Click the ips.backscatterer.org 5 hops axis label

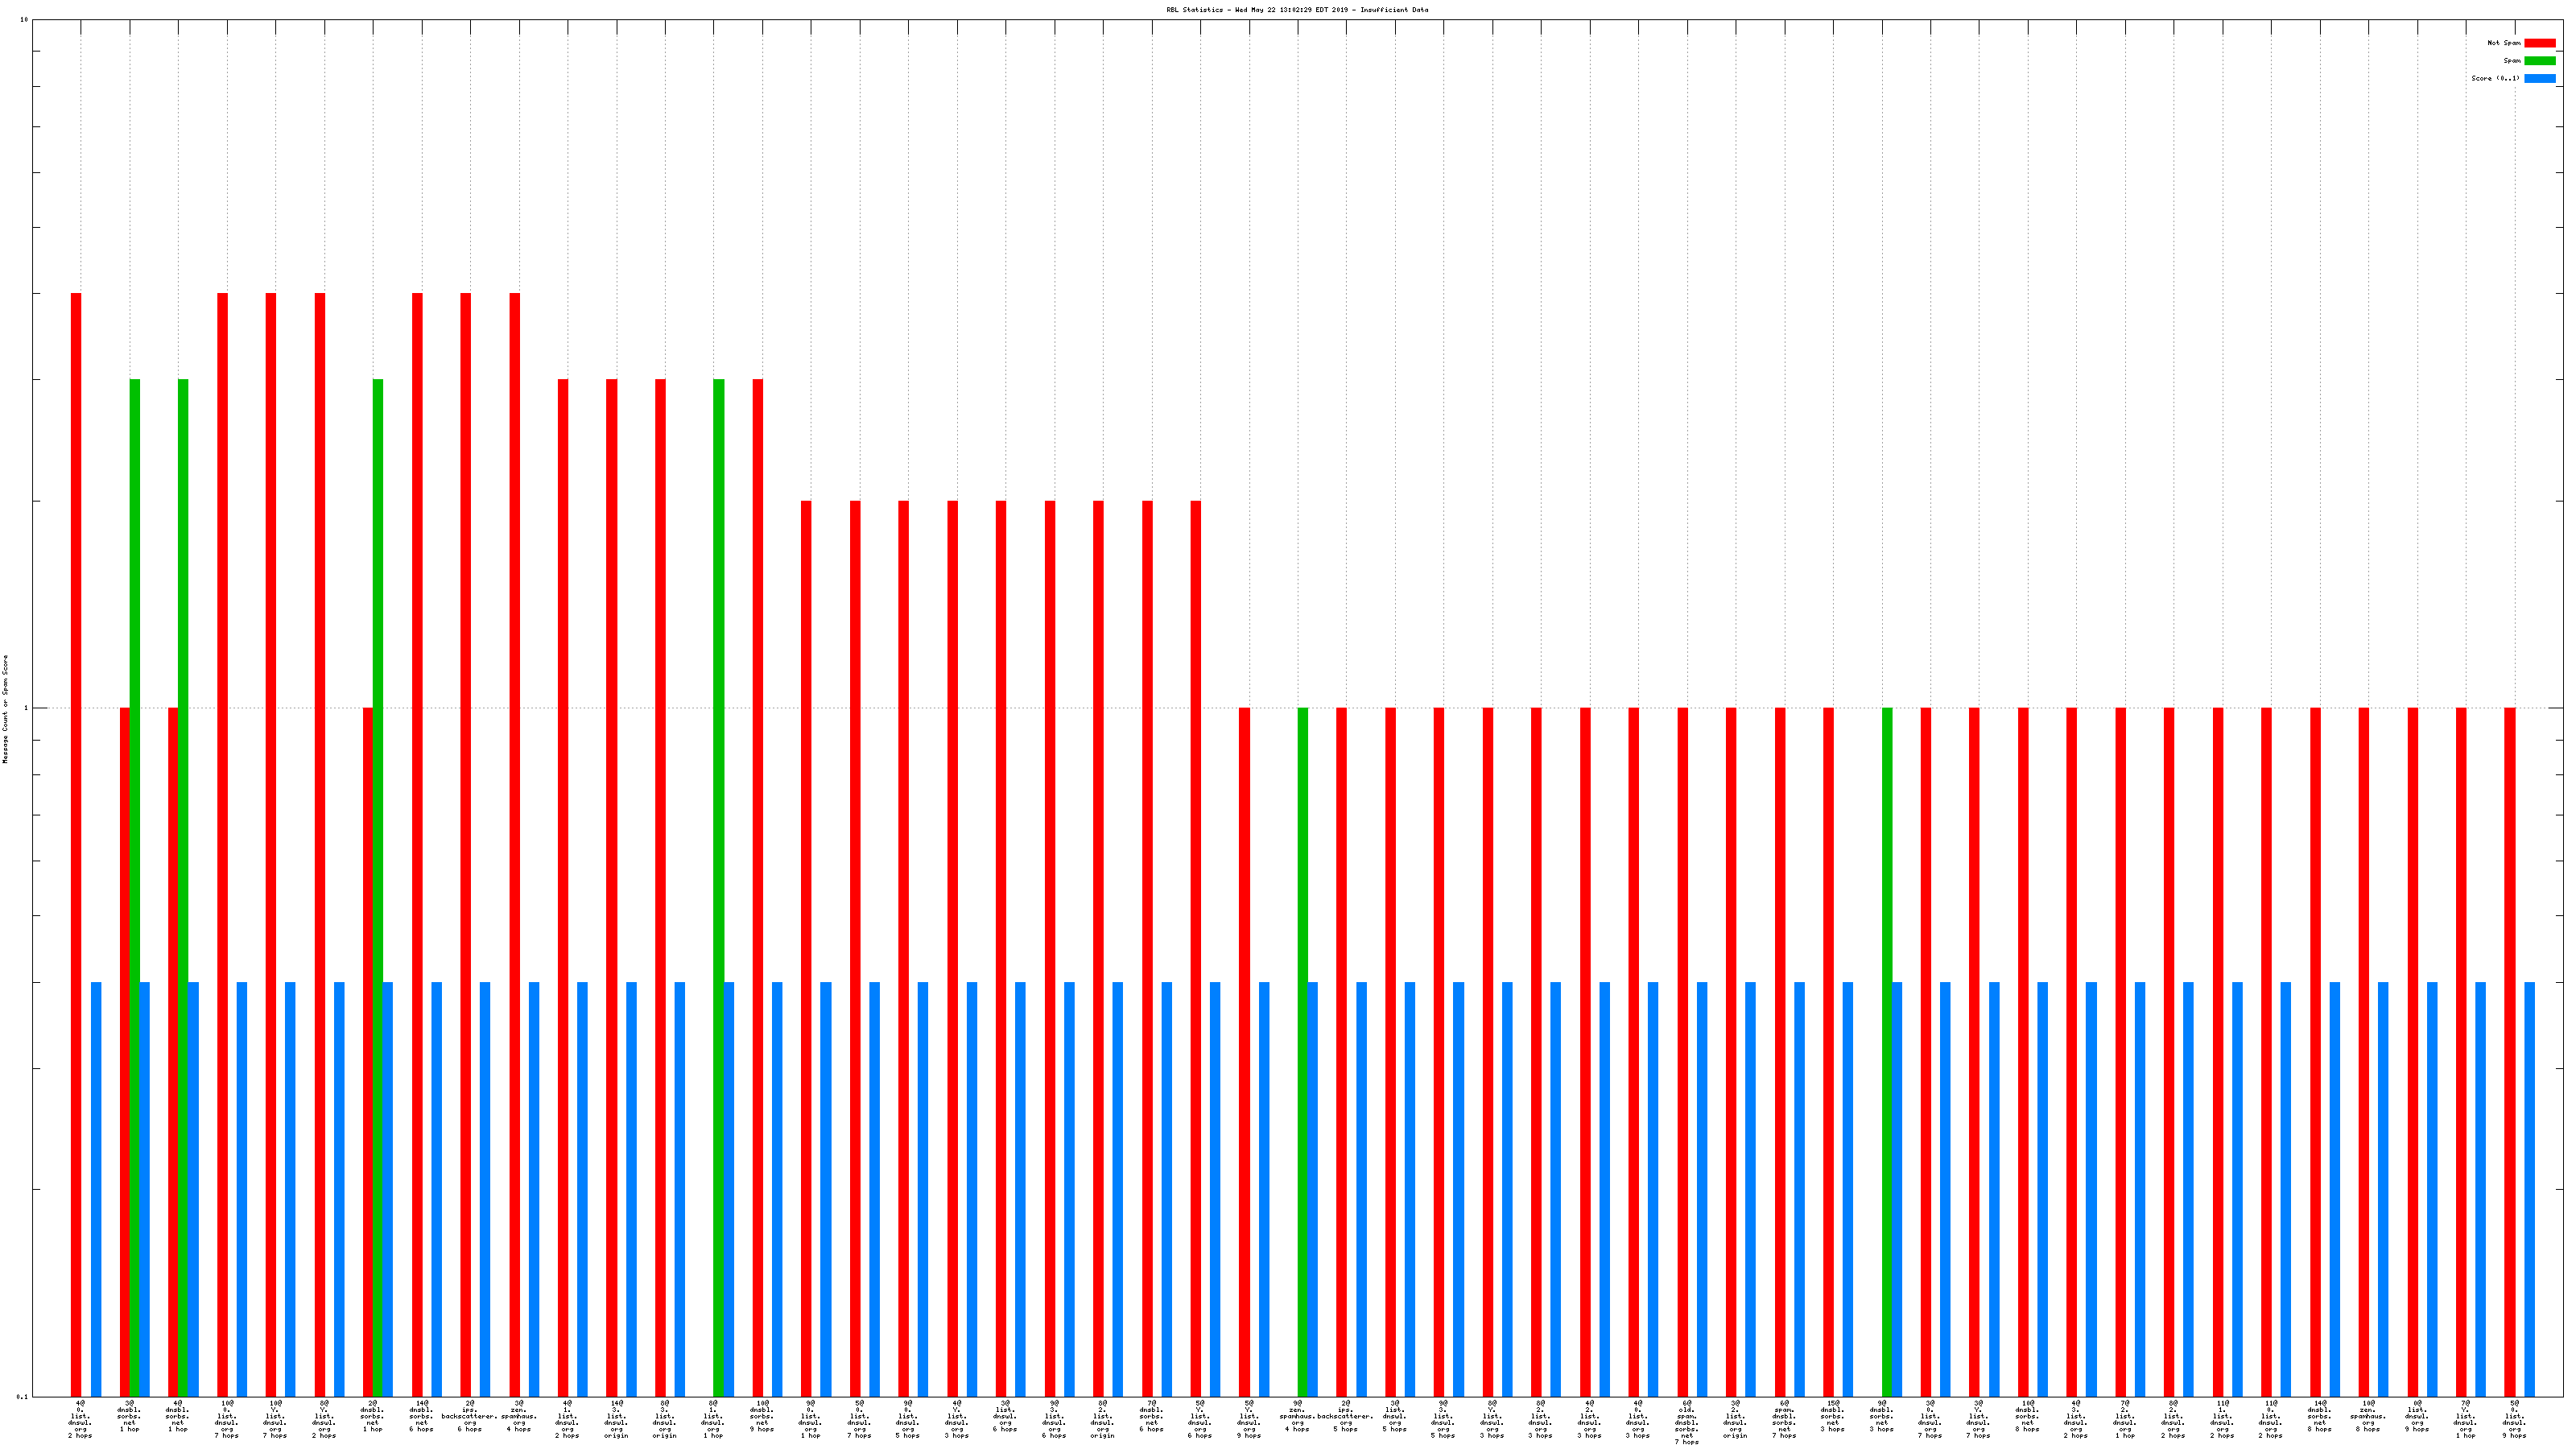coord(1345,1416)
